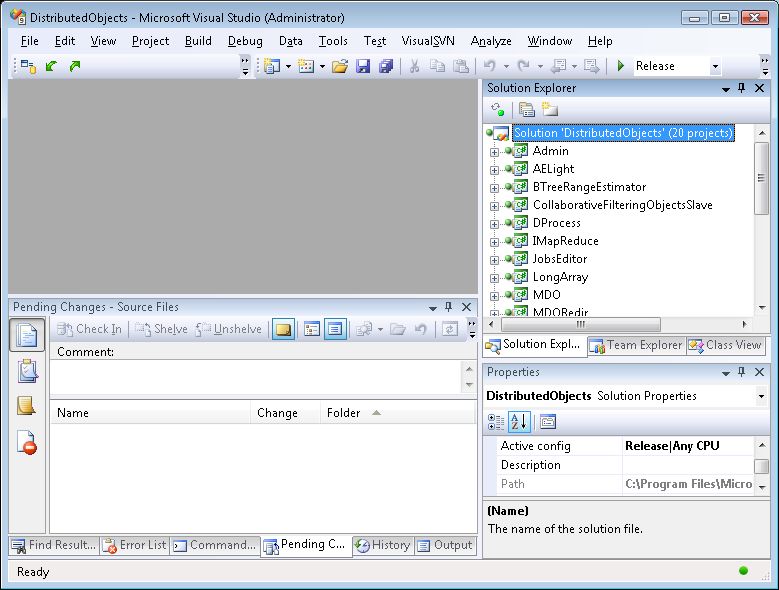779x590 pixels.
Task: Open the VisualSVN menu
Action: [428, 41]
